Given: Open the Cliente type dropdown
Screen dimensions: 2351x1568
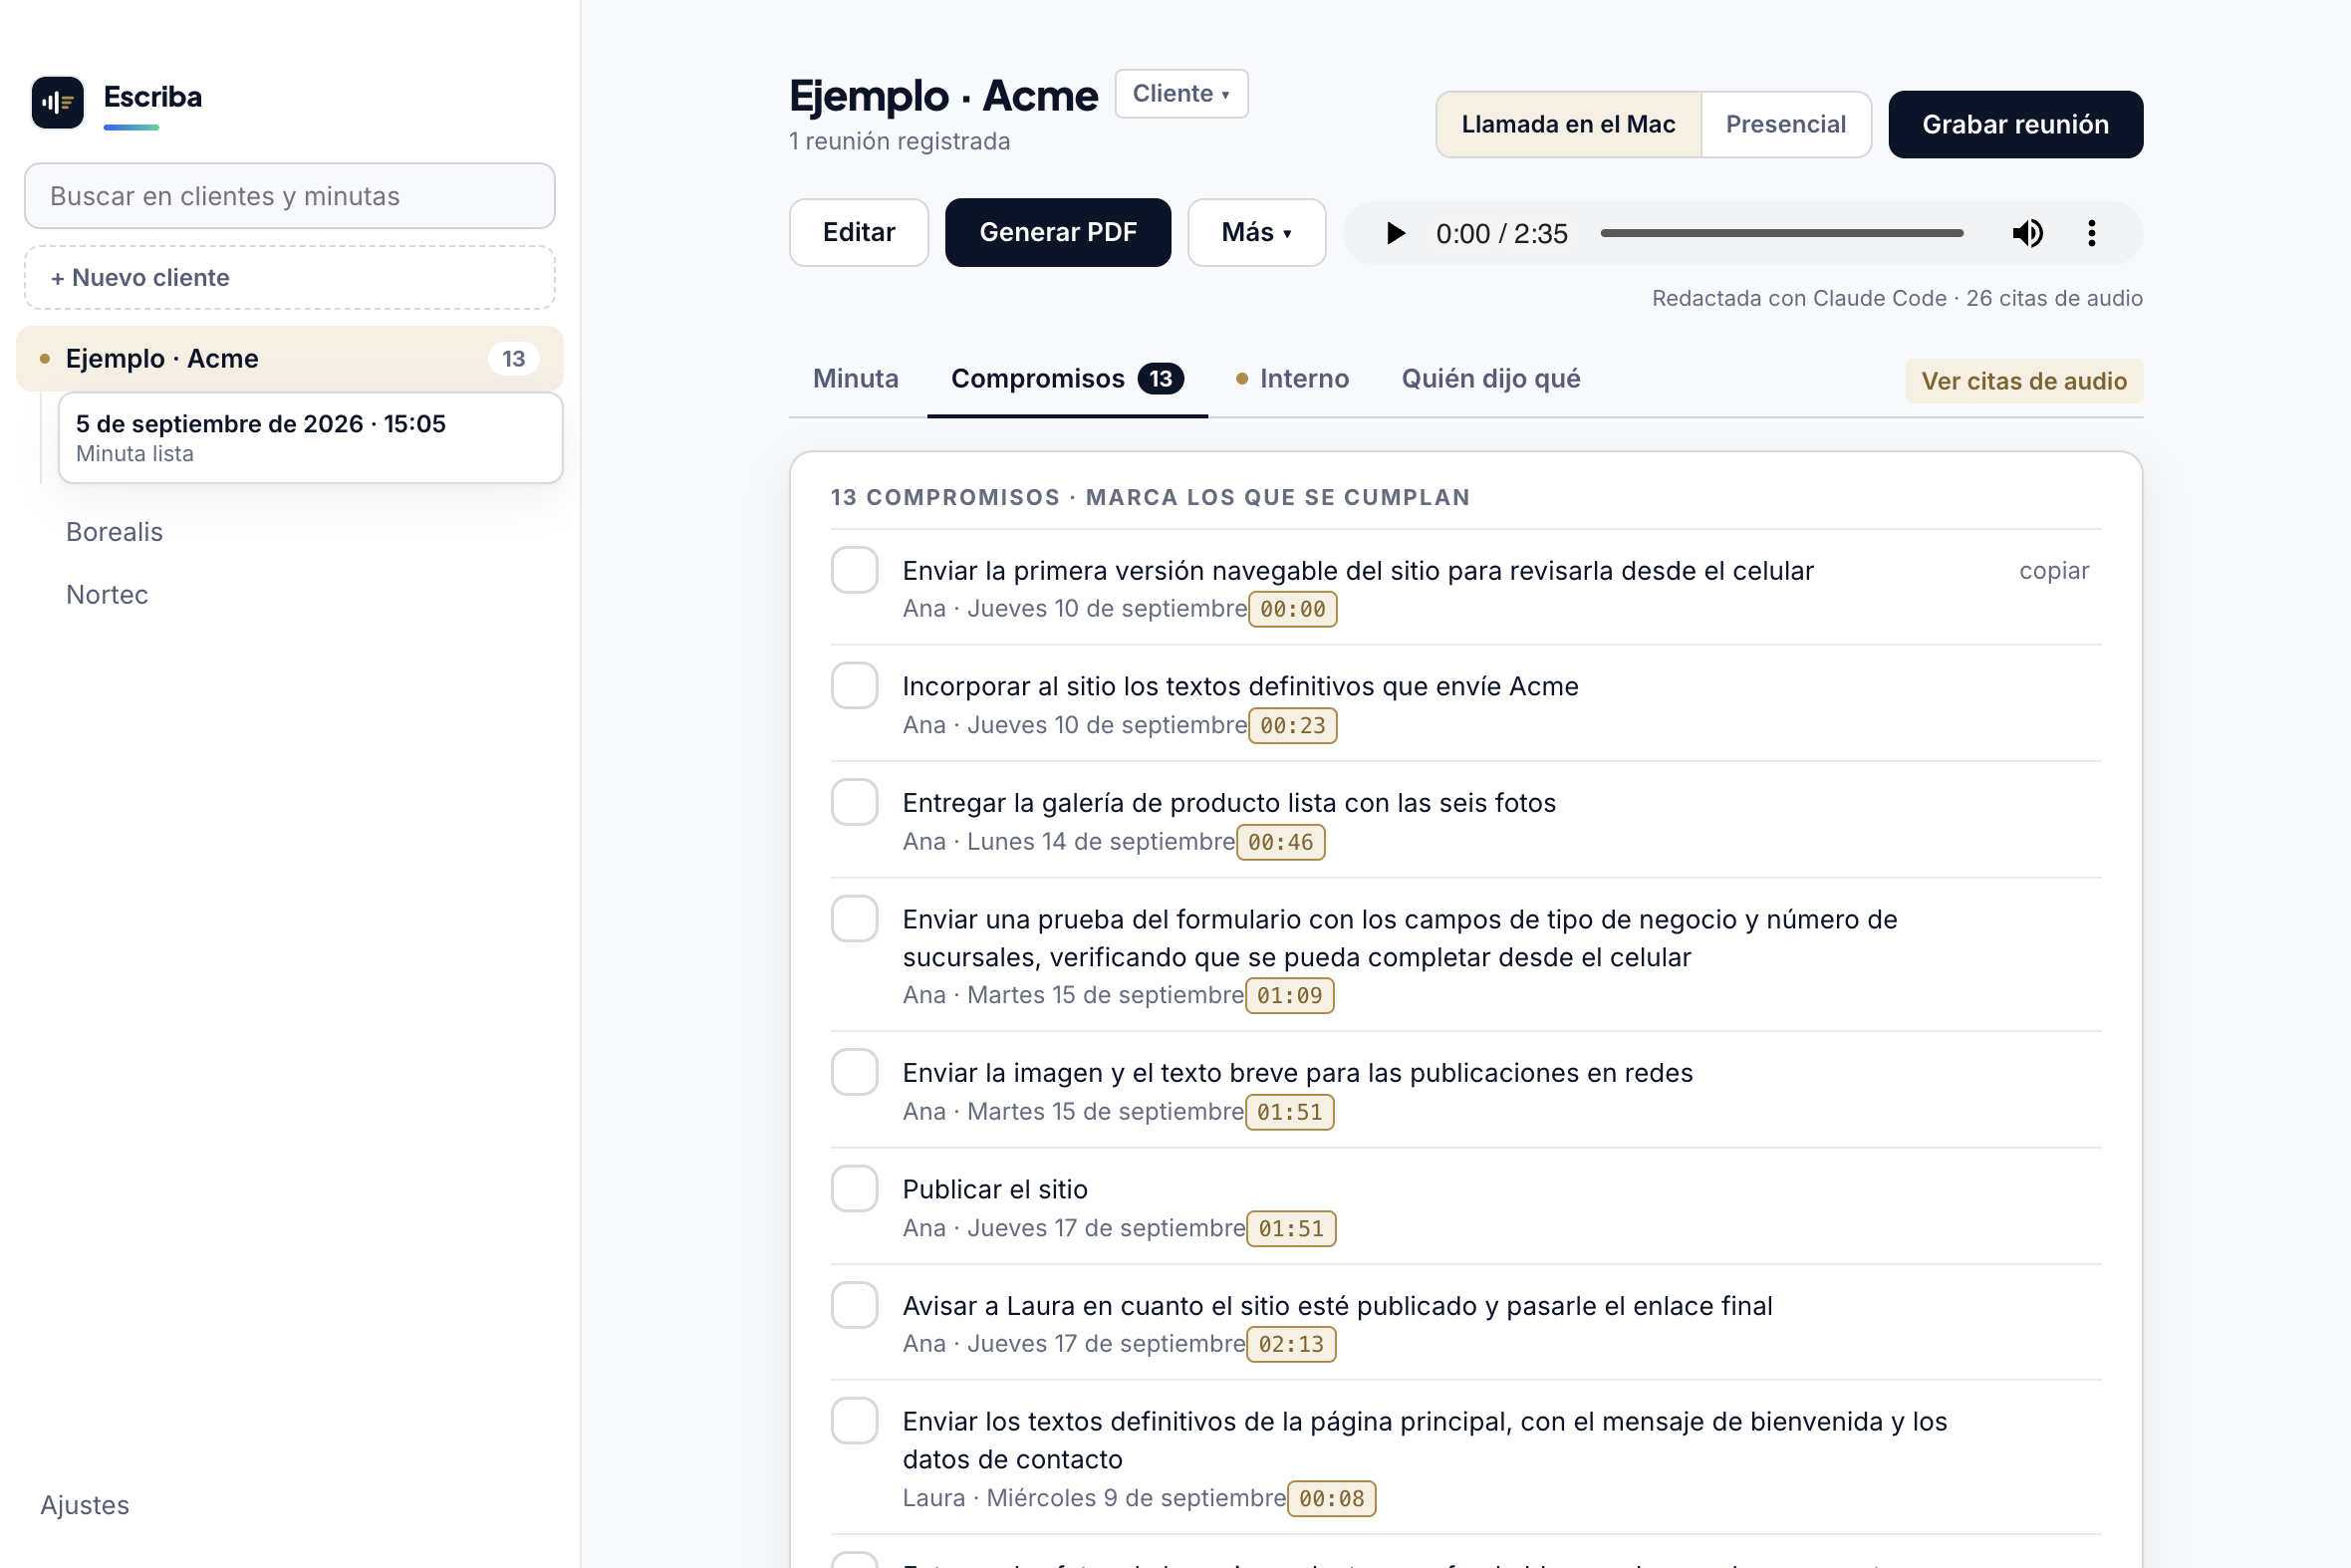Looking at the screenshot, I should tap(1181, 93).
